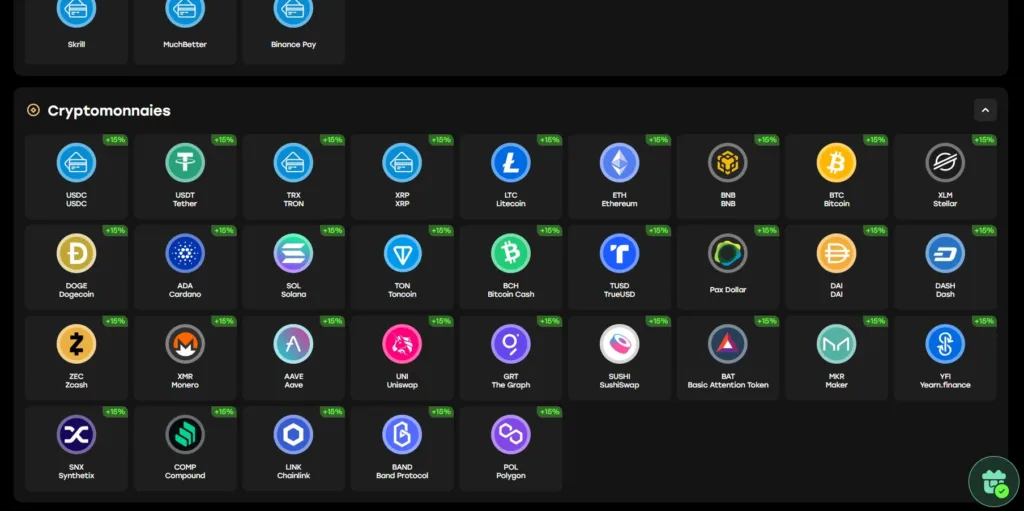Viewport: 1024px width, 511px height.
Task: Click the coin icon beside Cryptomonnaies
Action: tap(33, 110)
